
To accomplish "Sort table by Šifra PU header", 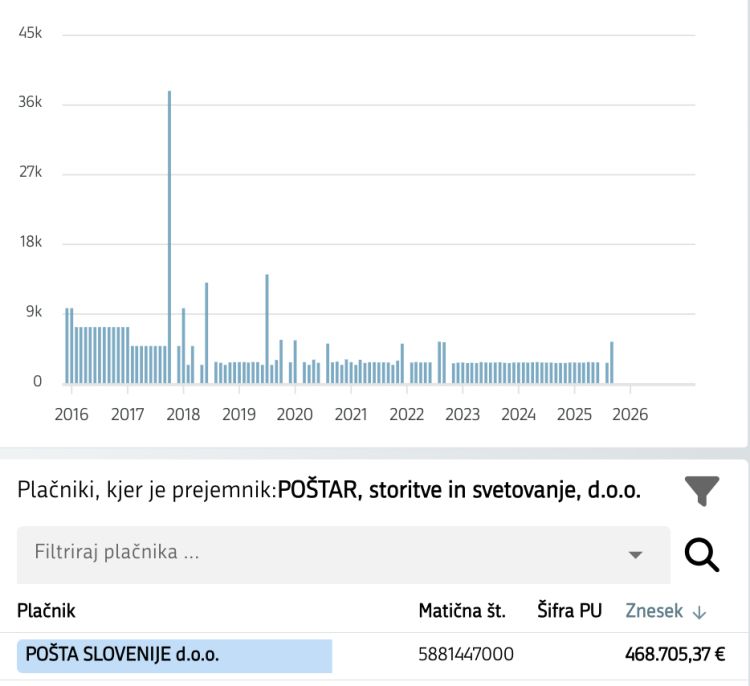I will point(569,611).
